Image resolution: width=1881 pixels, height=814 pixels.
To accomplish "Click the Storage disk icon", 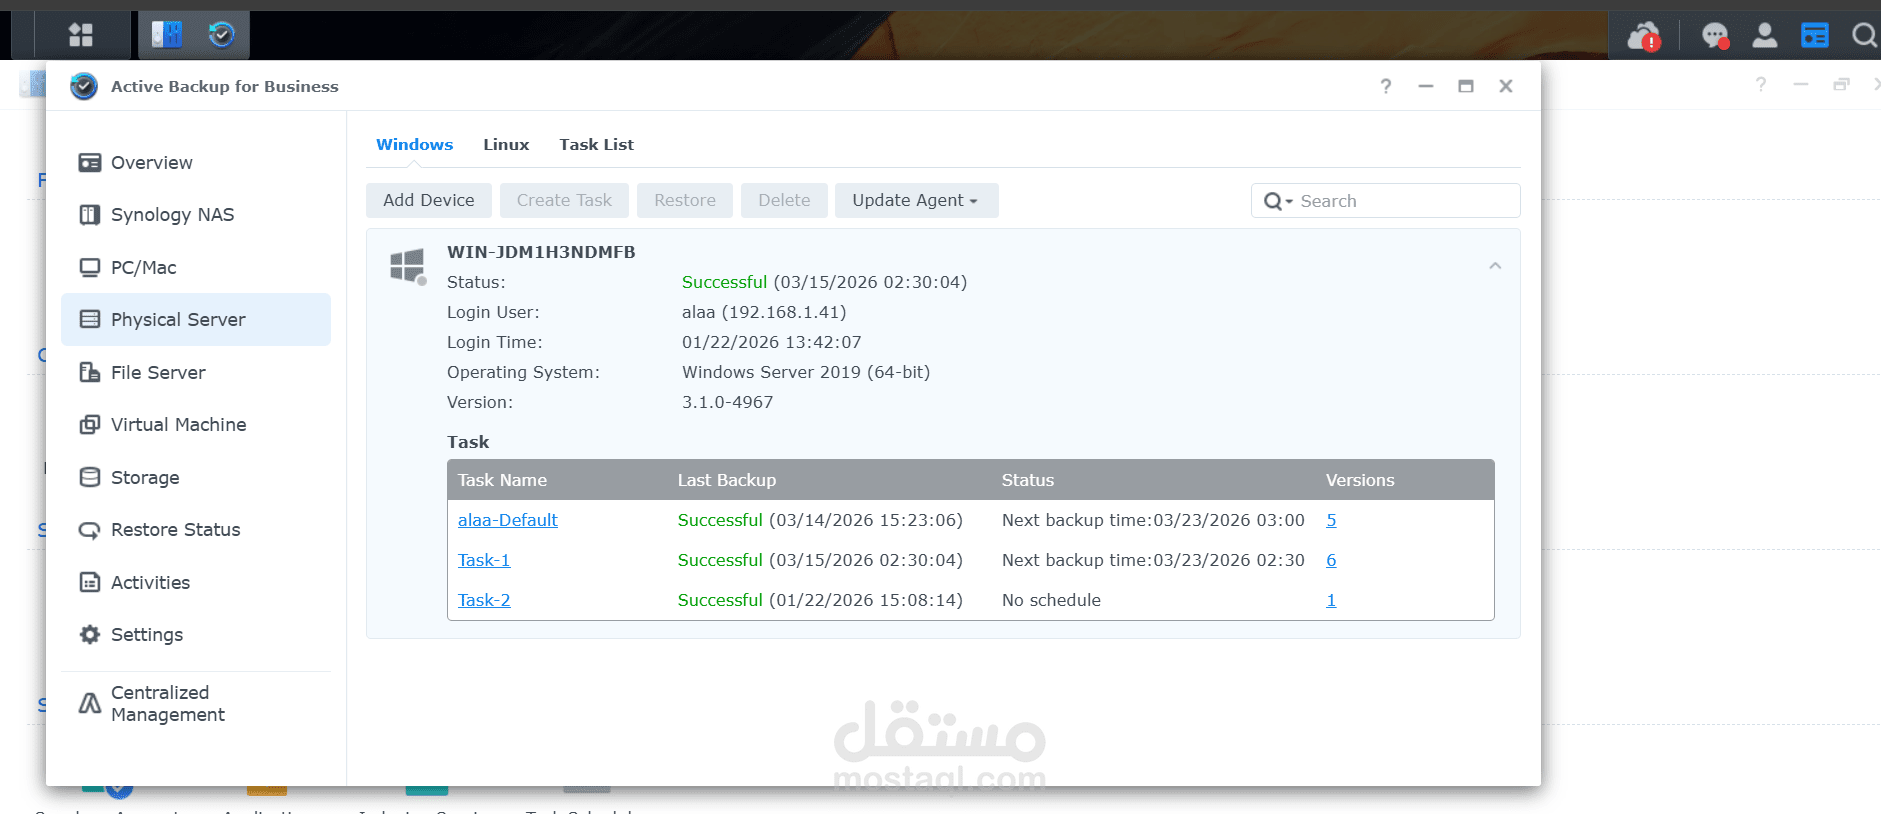I will (x=90, y=477).
